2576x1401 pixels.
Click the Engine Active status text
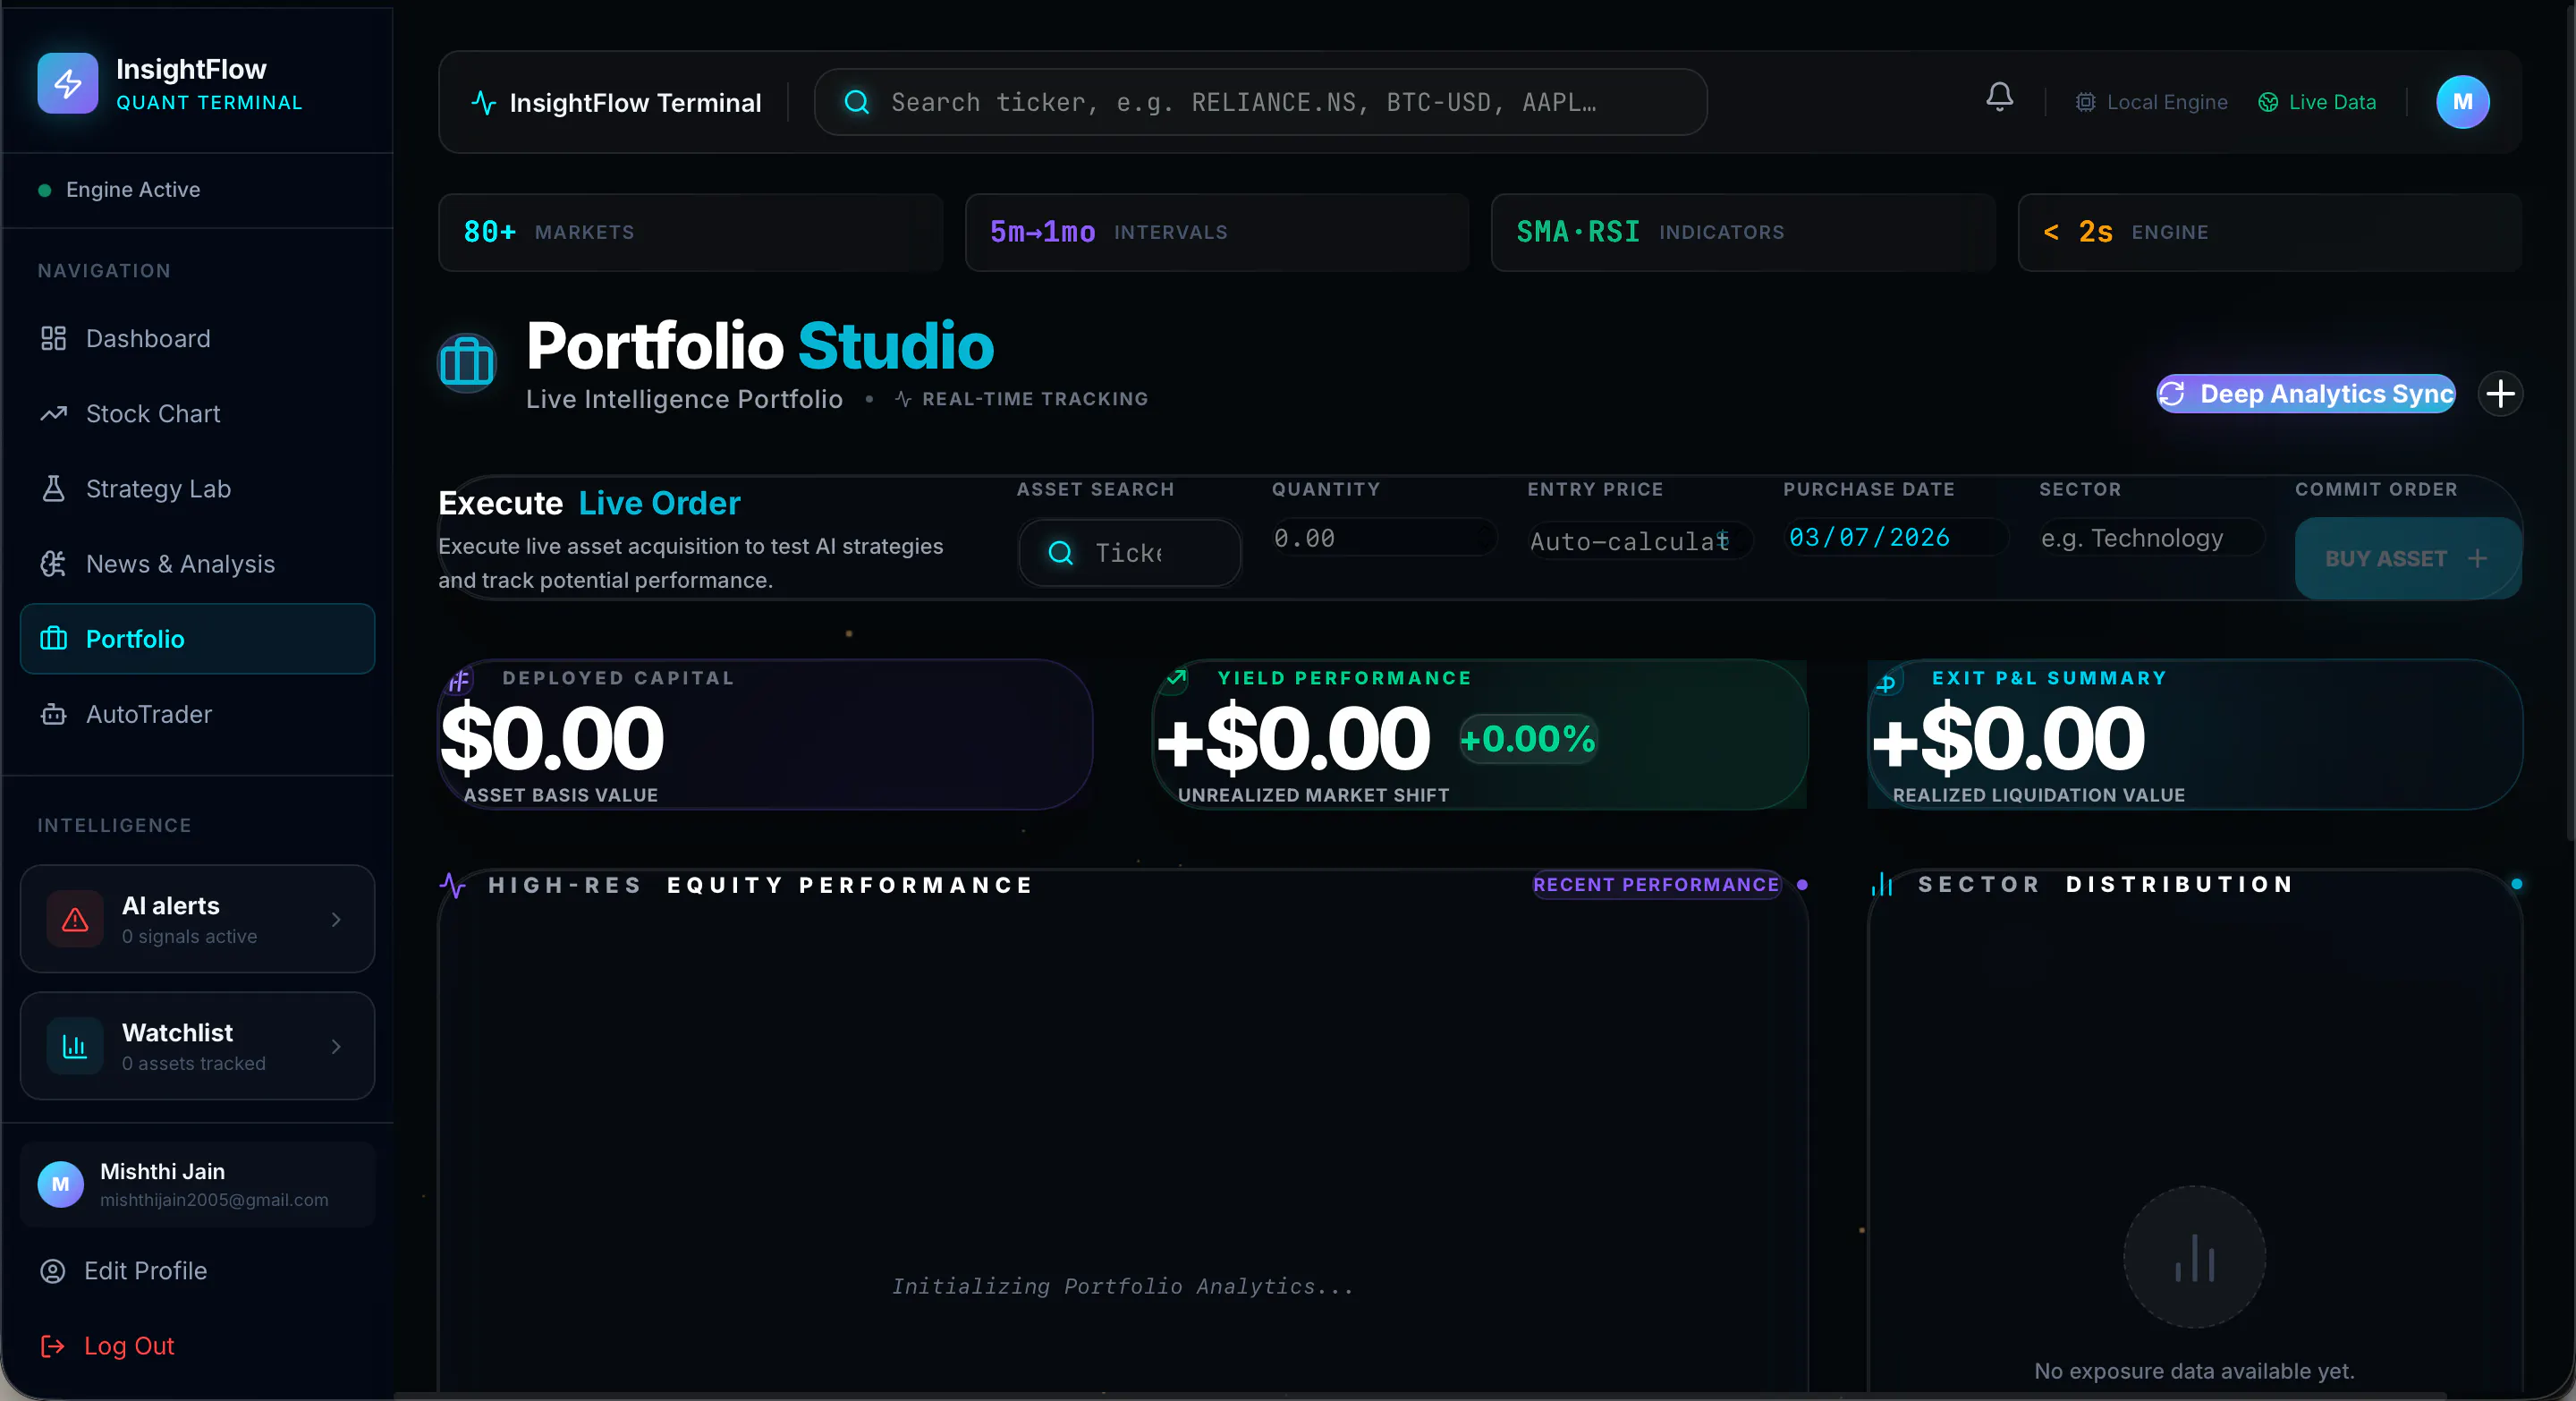[x=133, y=189]
